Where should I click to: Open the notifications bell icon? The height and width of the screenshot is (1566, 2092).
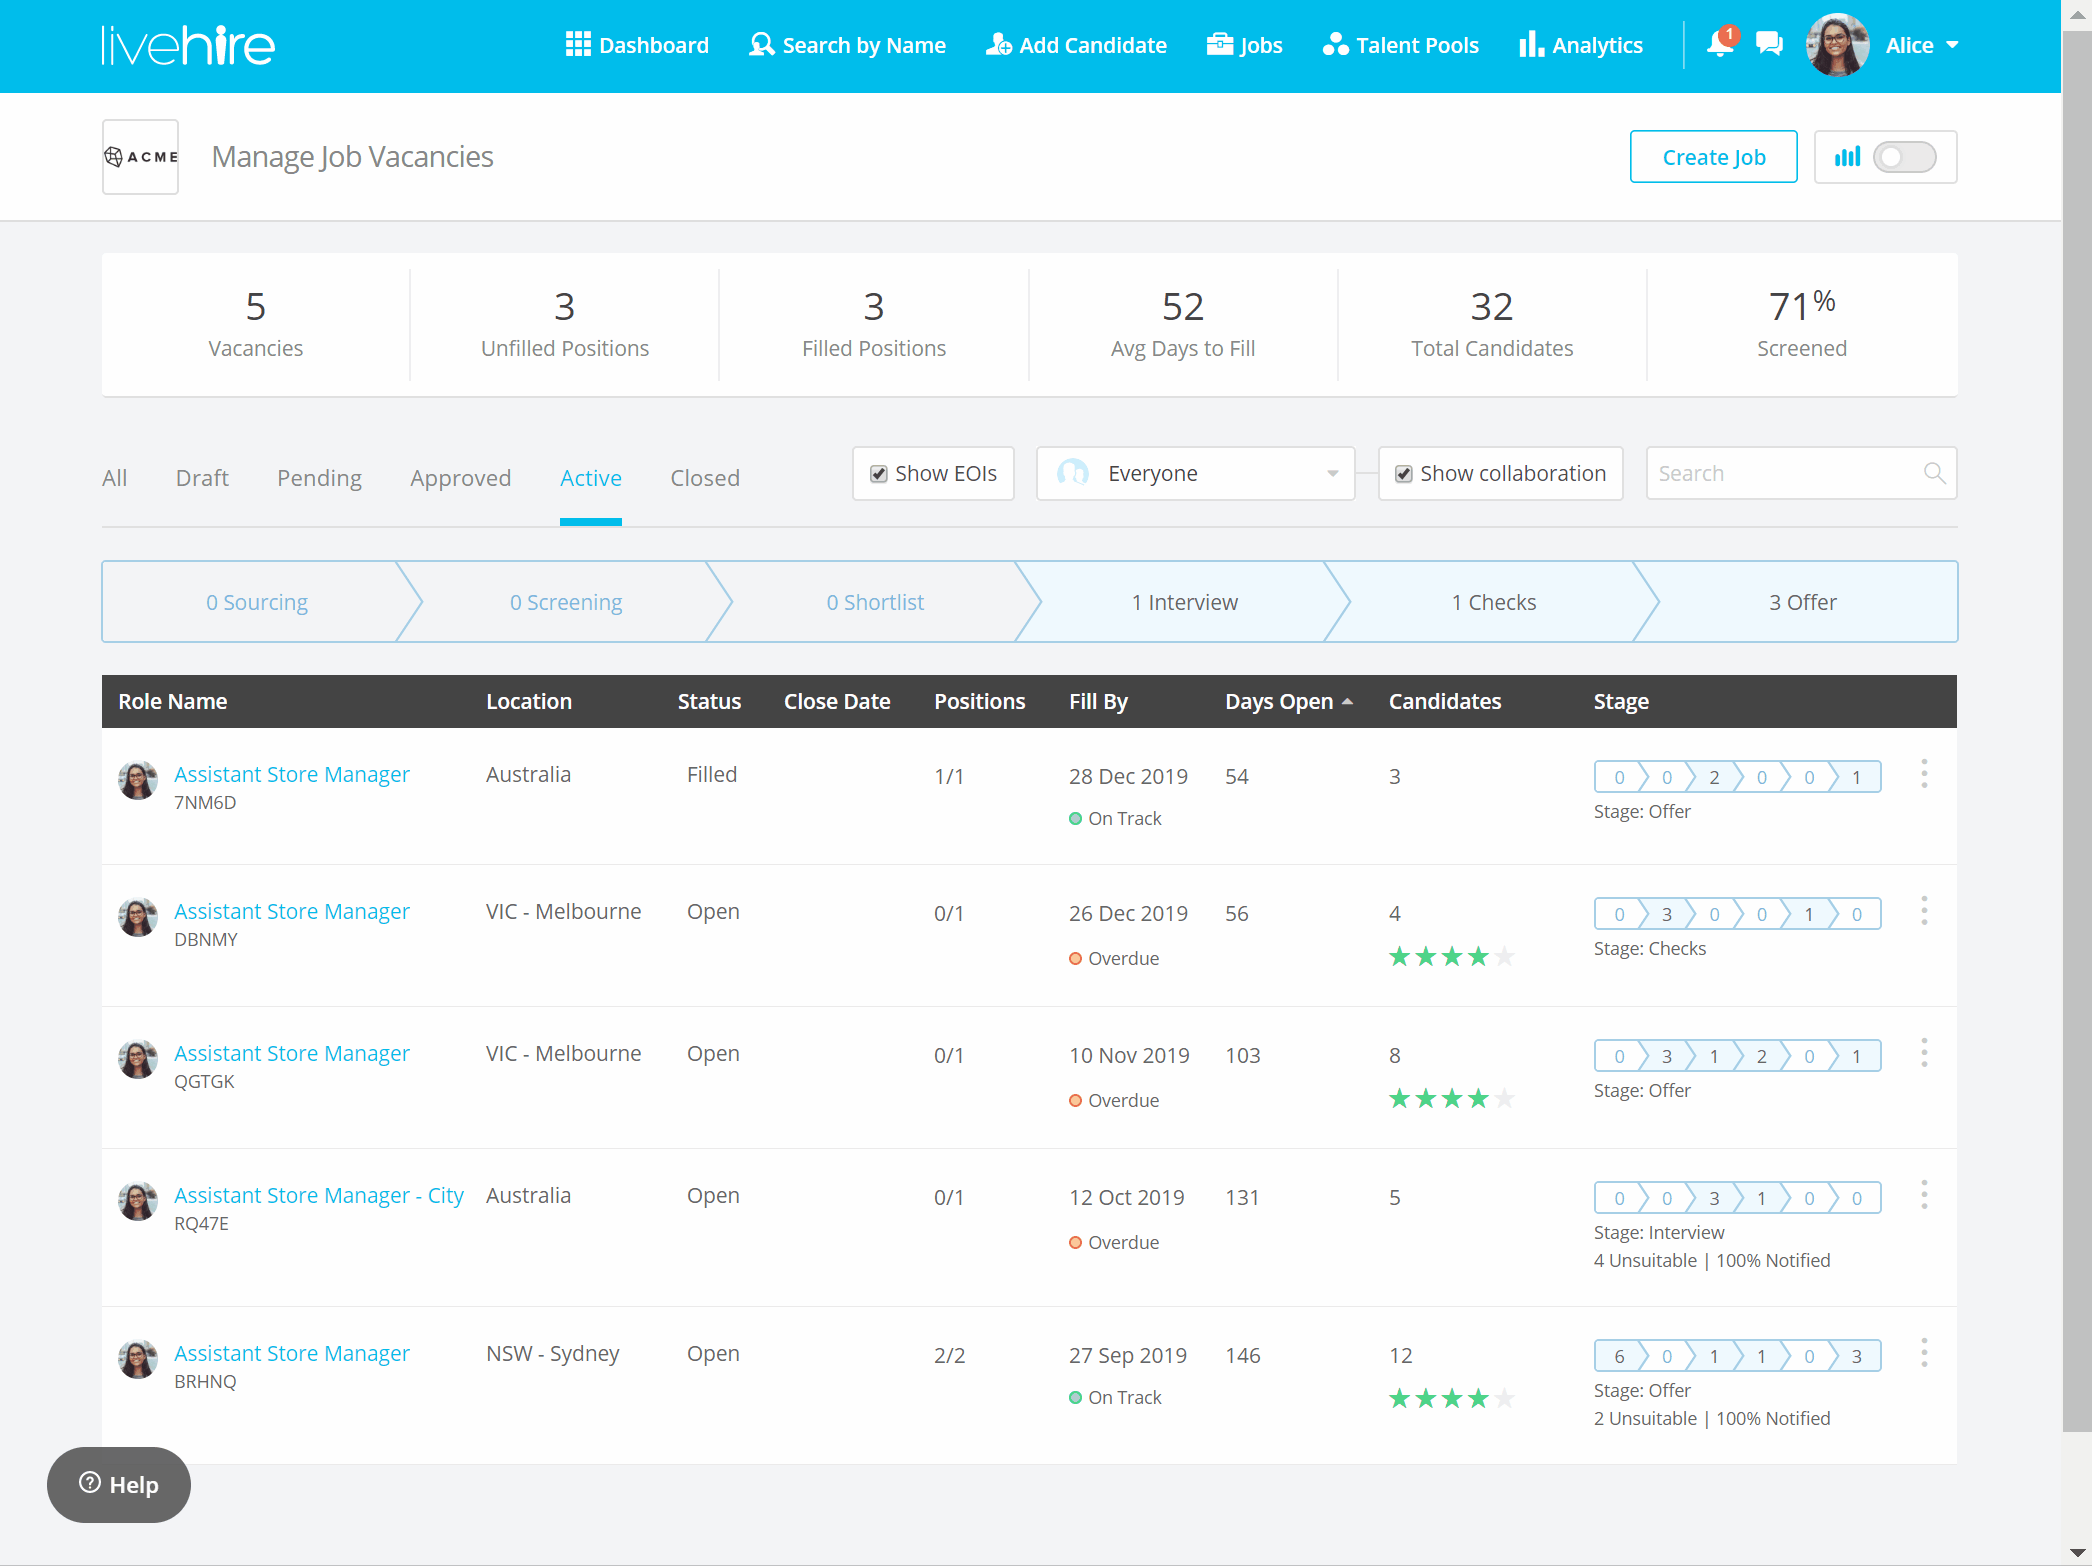tap(1720, 44)
